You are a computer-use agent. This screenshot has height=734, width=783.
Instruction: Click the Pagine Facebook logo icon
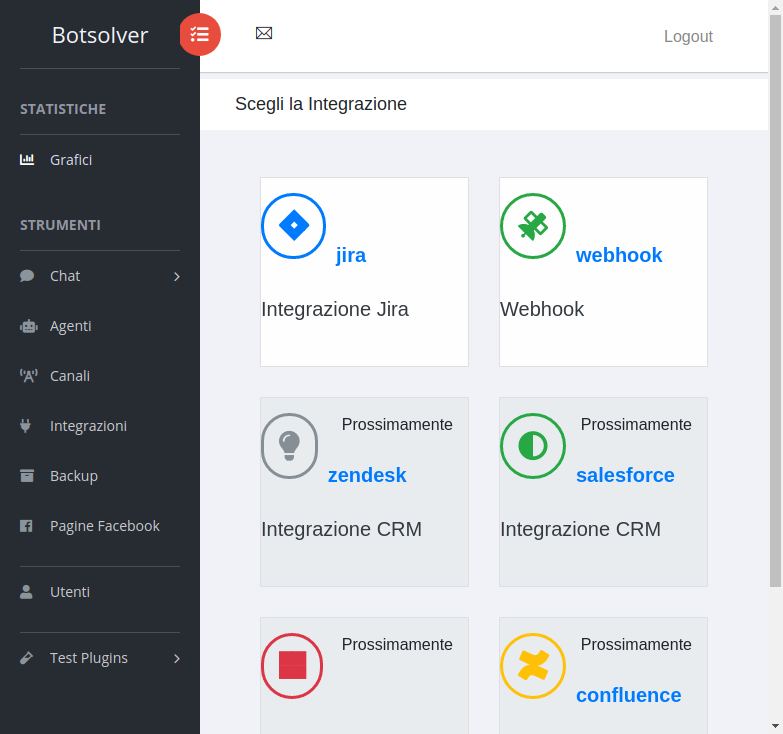coord(26,526)
